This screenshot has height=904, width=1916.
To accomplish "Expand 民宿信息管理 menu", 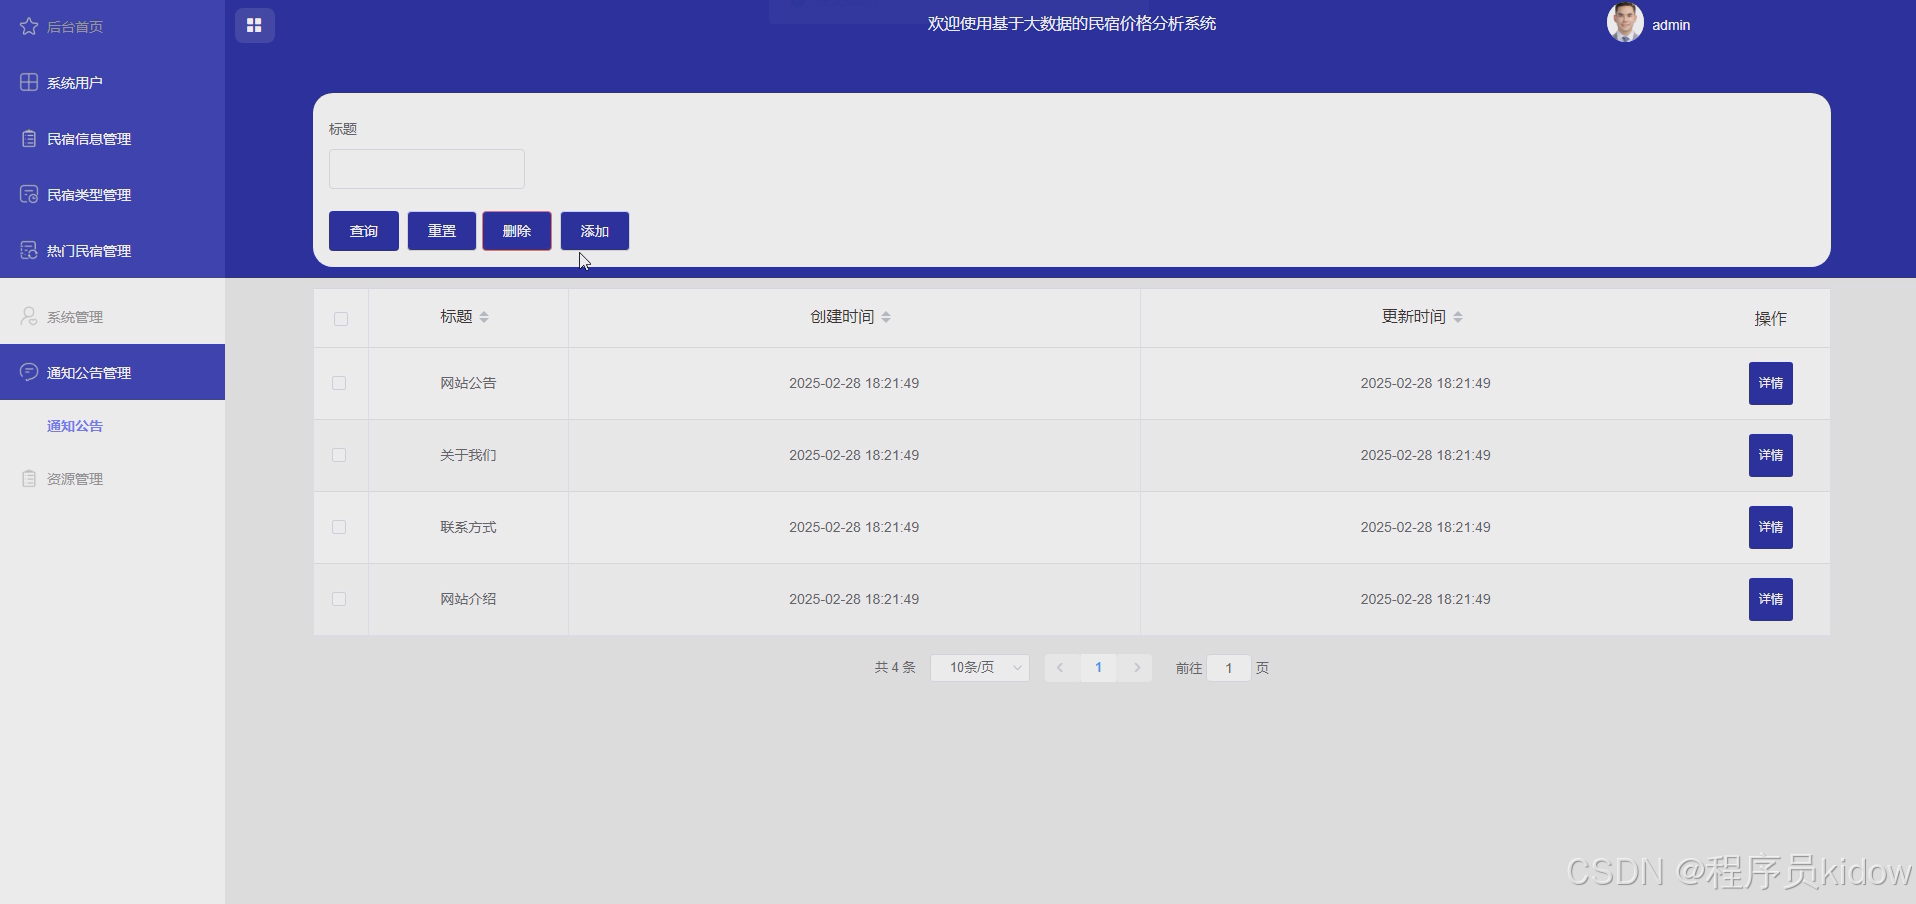I will tap(112, 138).
